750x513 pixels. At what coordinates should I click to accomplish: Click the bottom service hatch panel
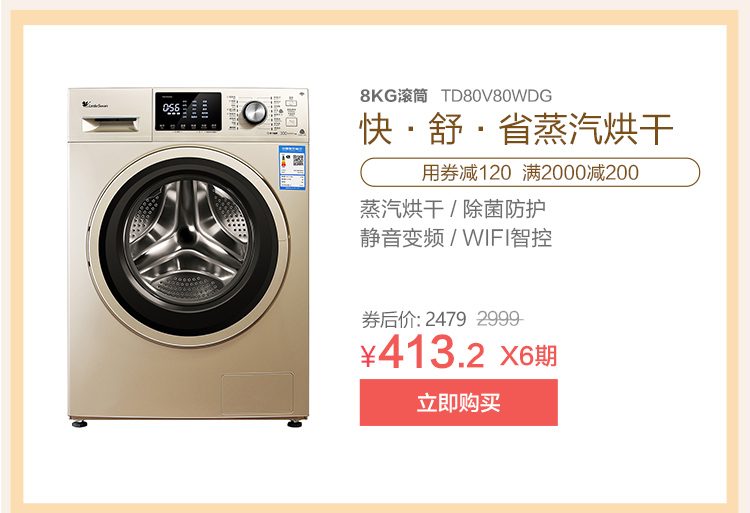click(x=257, y=393)
